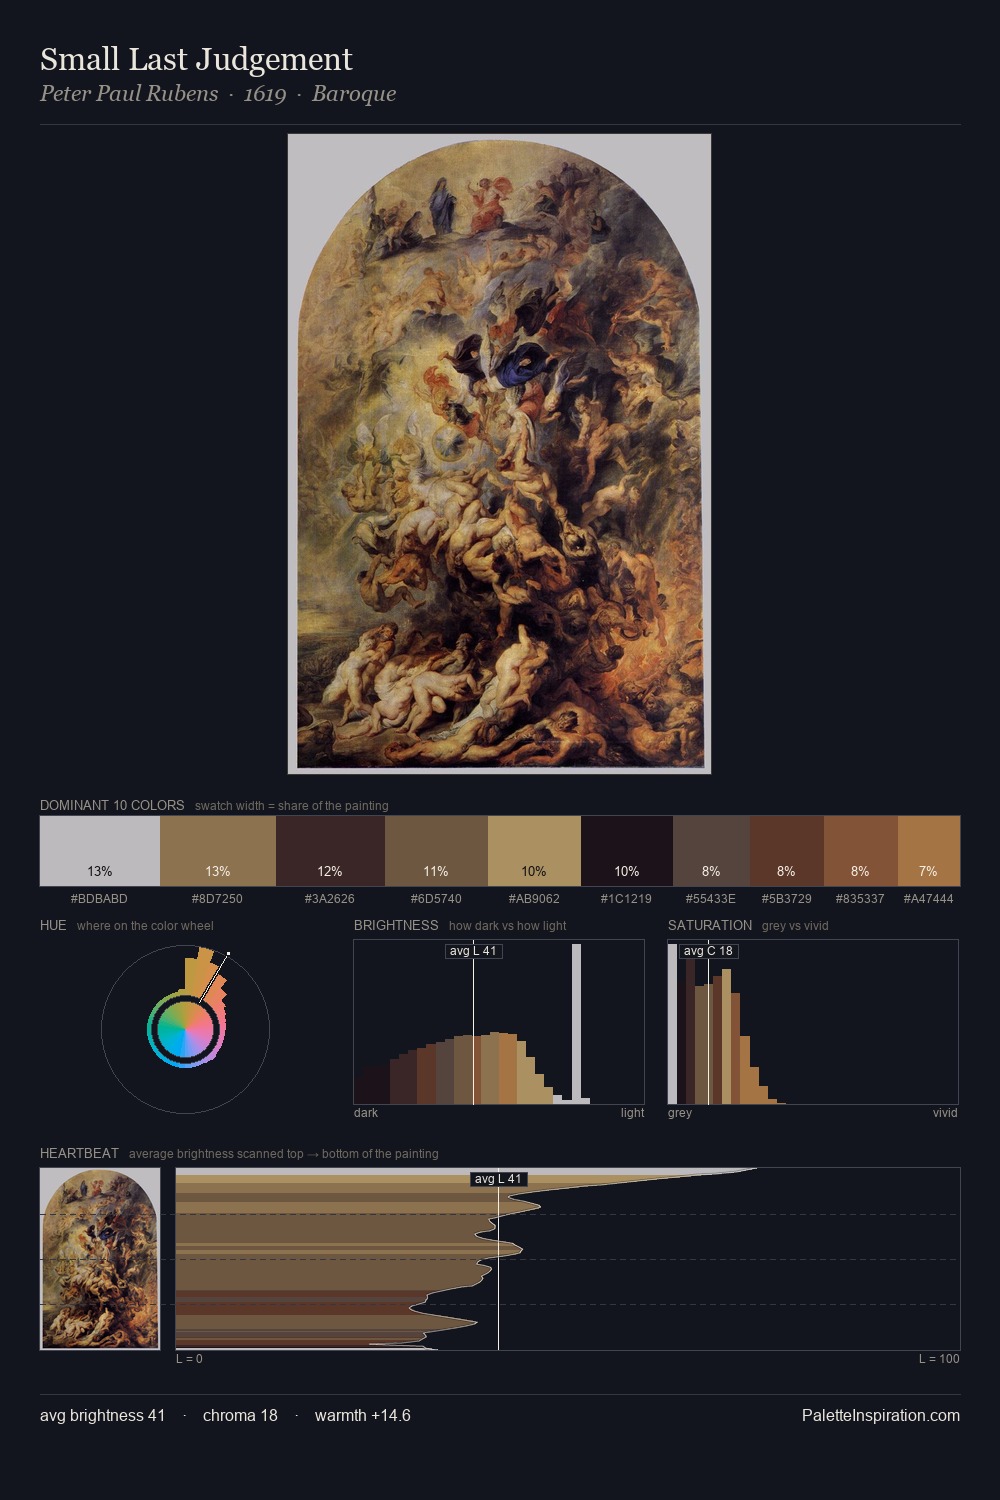Click the hue color wheel
Screen dimensions: 1000x1500
click(185, 1029)
